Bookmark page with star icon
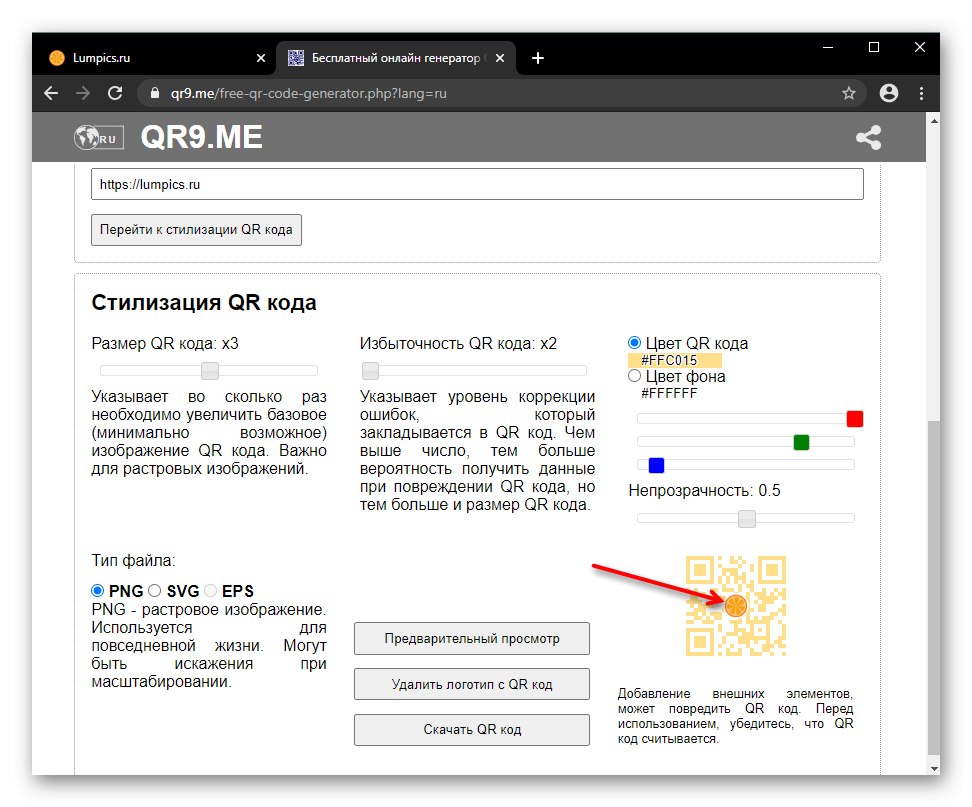 coord(849,94)
